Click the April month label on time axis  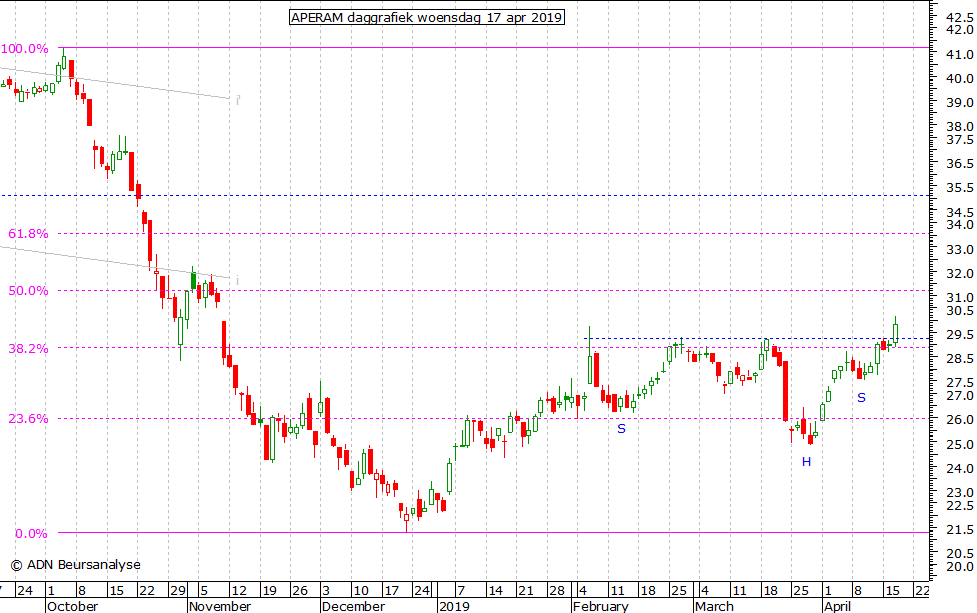tap(837, 606)
